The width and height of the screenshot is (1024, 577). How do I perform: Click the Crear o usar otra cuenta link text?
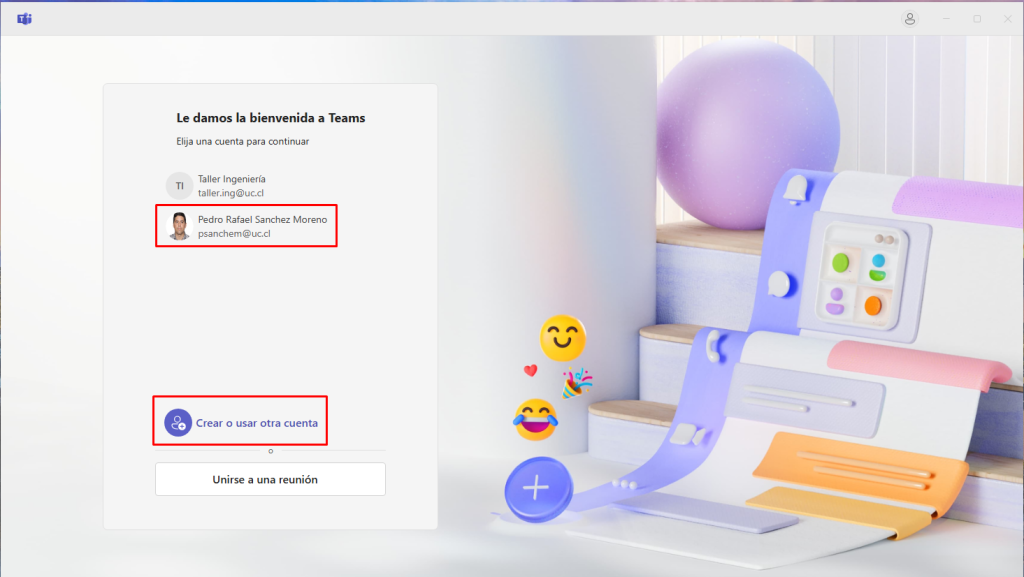tap(257, 423)
